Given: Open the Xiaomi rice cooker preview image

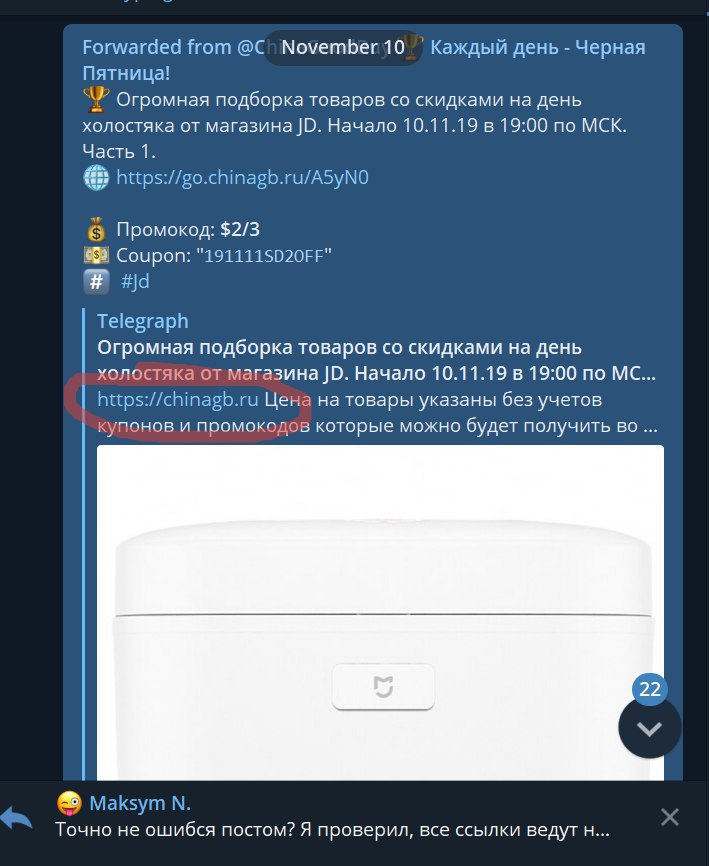Looking at the screenshot, I should (x=380, y=612).
